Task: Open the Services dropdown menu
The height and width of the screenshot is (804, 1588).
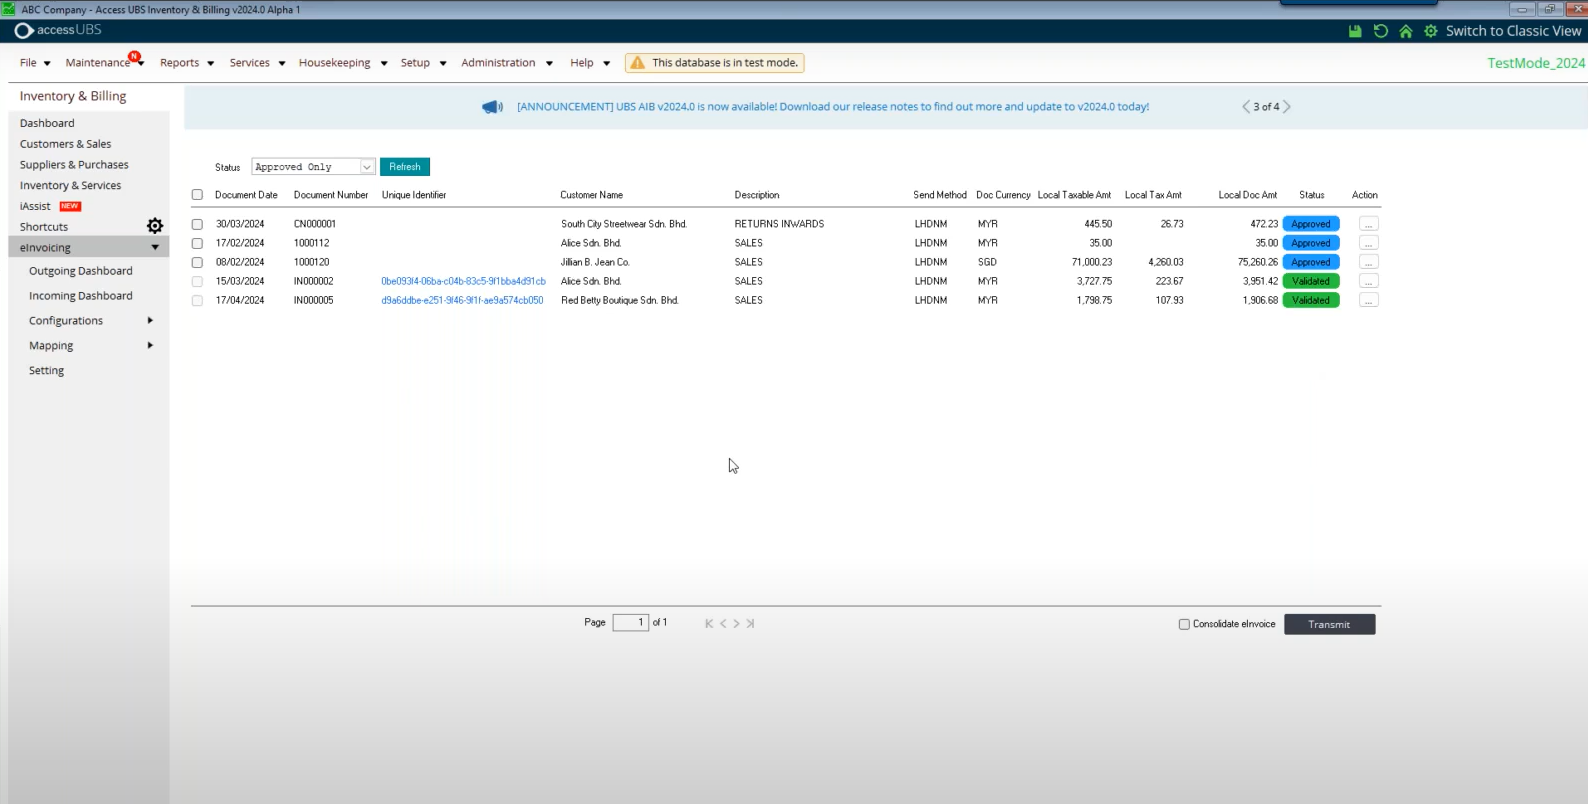Action: pyautogui.click(x=257, y=63)
